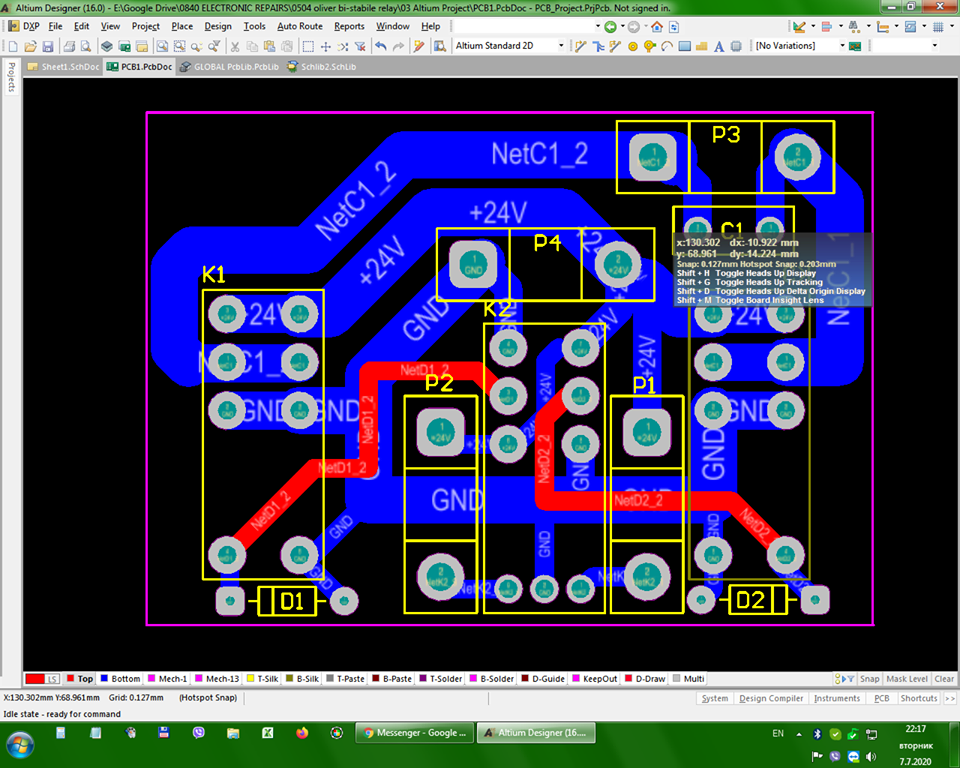Open the Projects side panel tab
Image resolution: width=960 pixels, height=768 pixels.
pos(11,77)
